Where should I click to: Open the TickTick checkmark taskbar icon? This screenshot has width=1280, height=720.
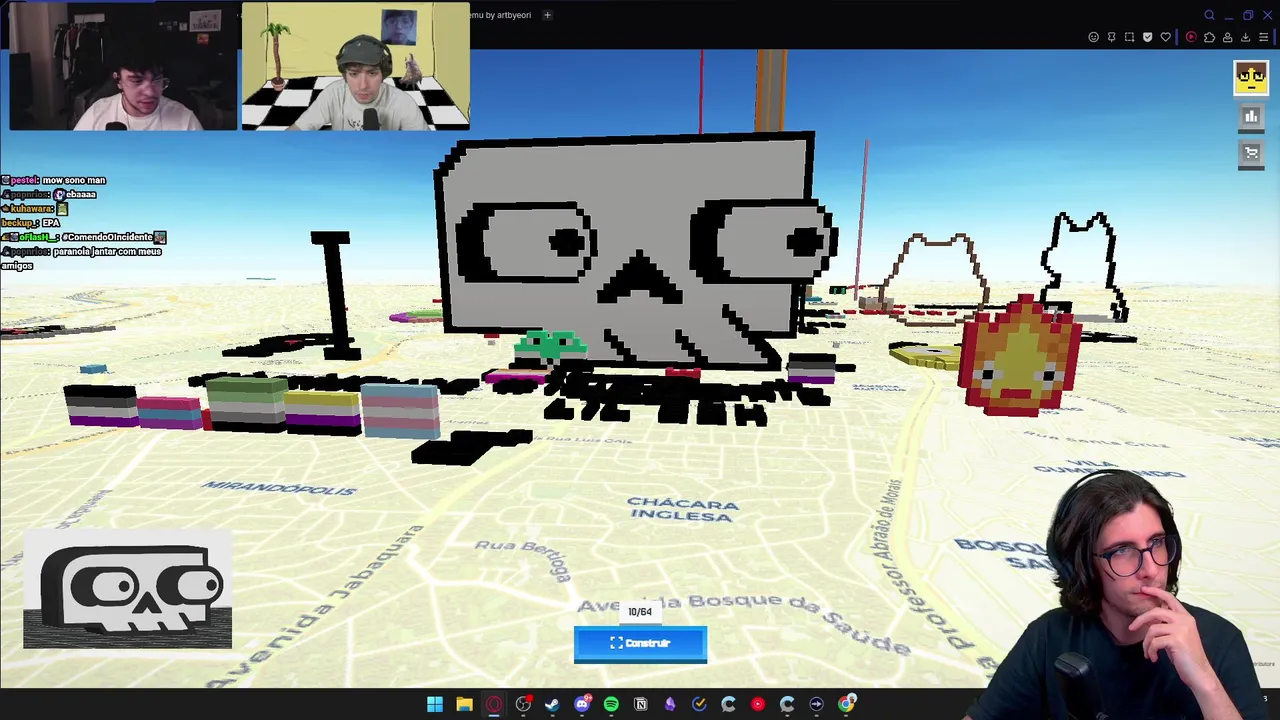[699, 704]
